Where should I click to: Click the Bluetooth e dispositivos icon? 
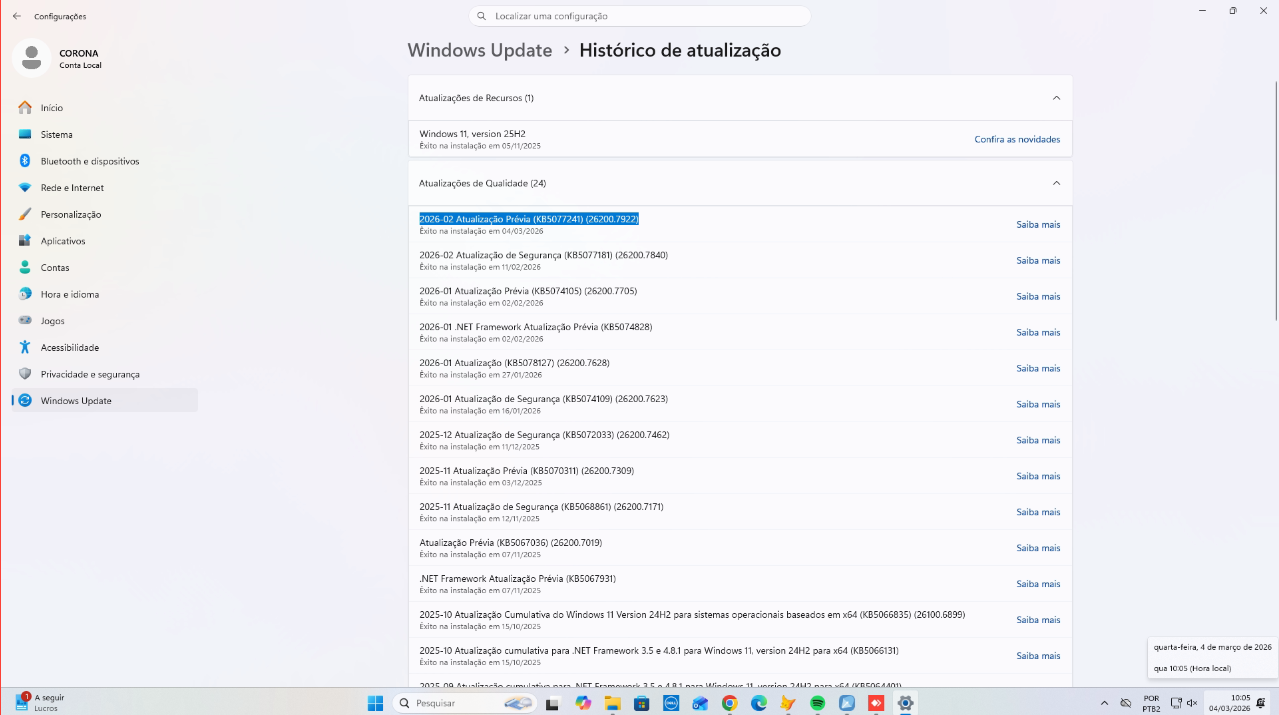tap(25, 161)
